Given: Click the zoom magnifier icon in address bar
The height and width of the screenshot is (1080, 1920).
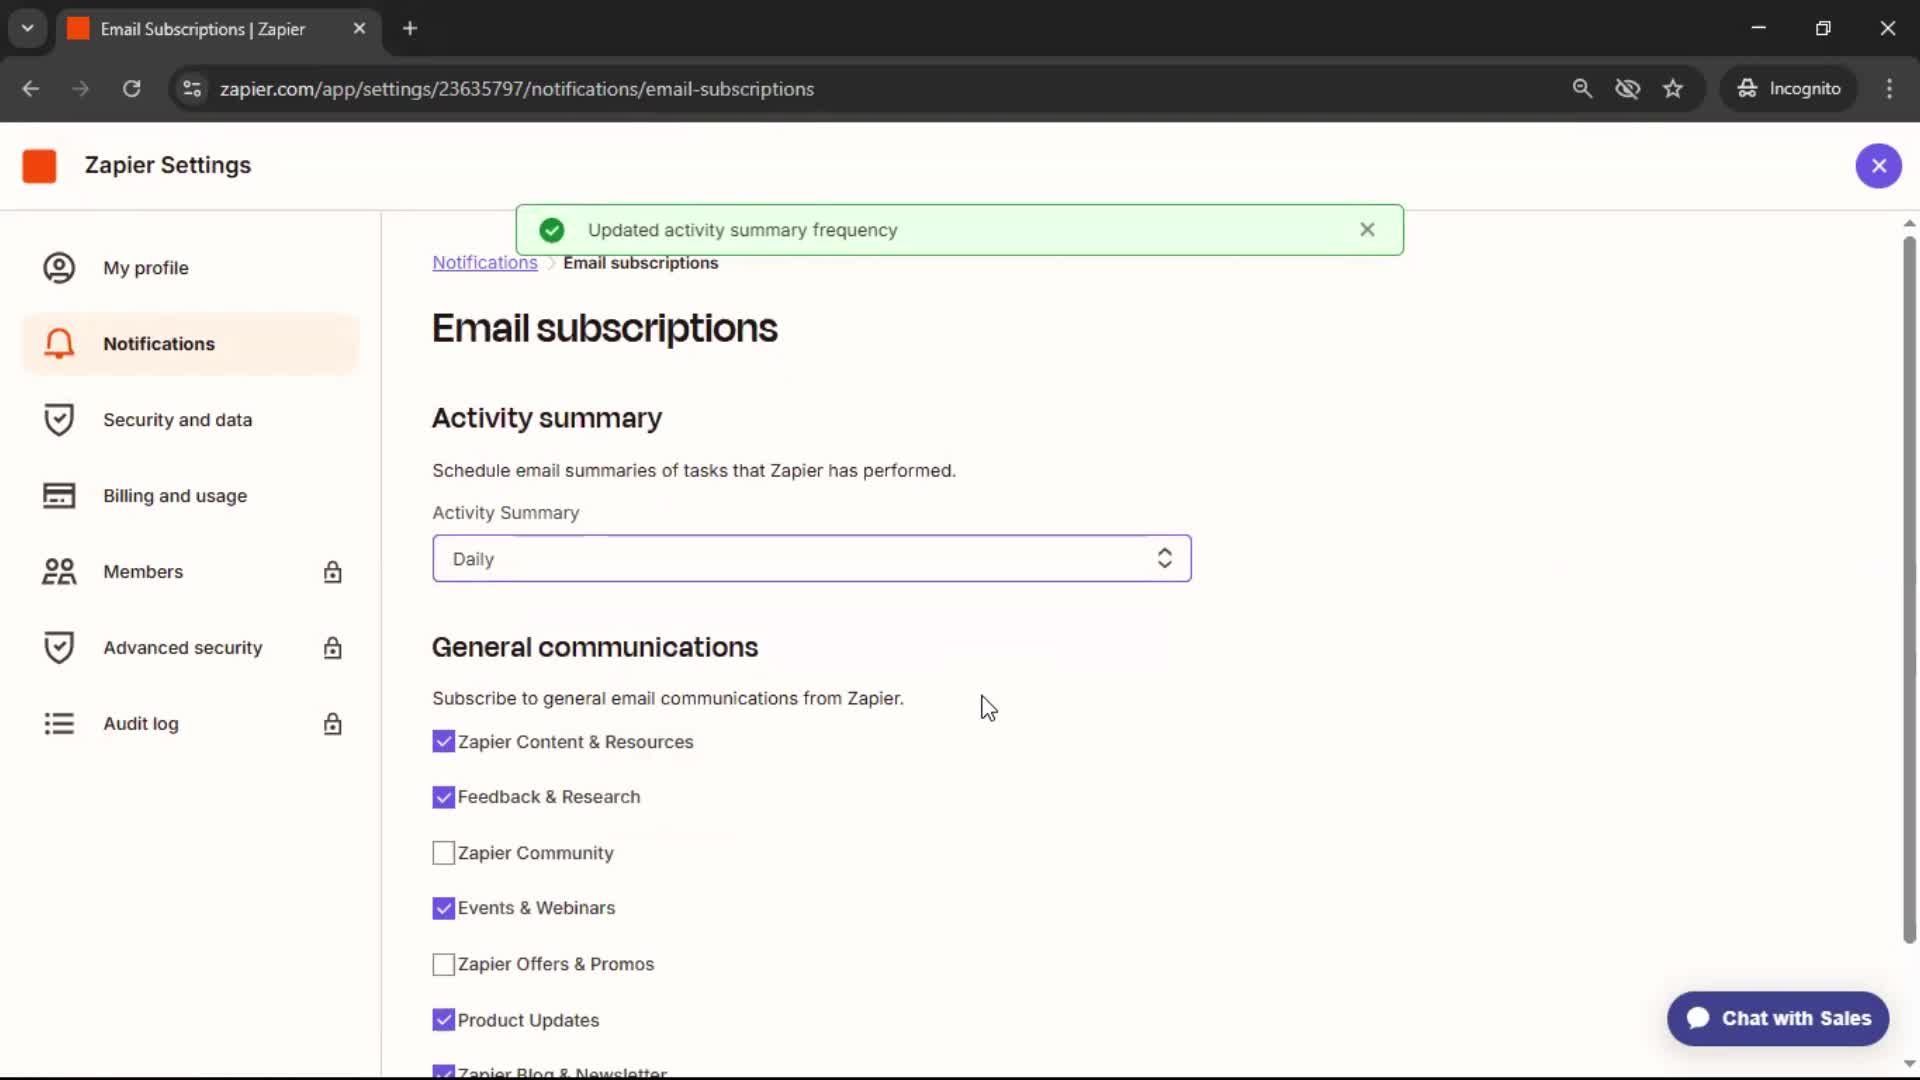Looking at the screenshot, I should (1582, 89).
